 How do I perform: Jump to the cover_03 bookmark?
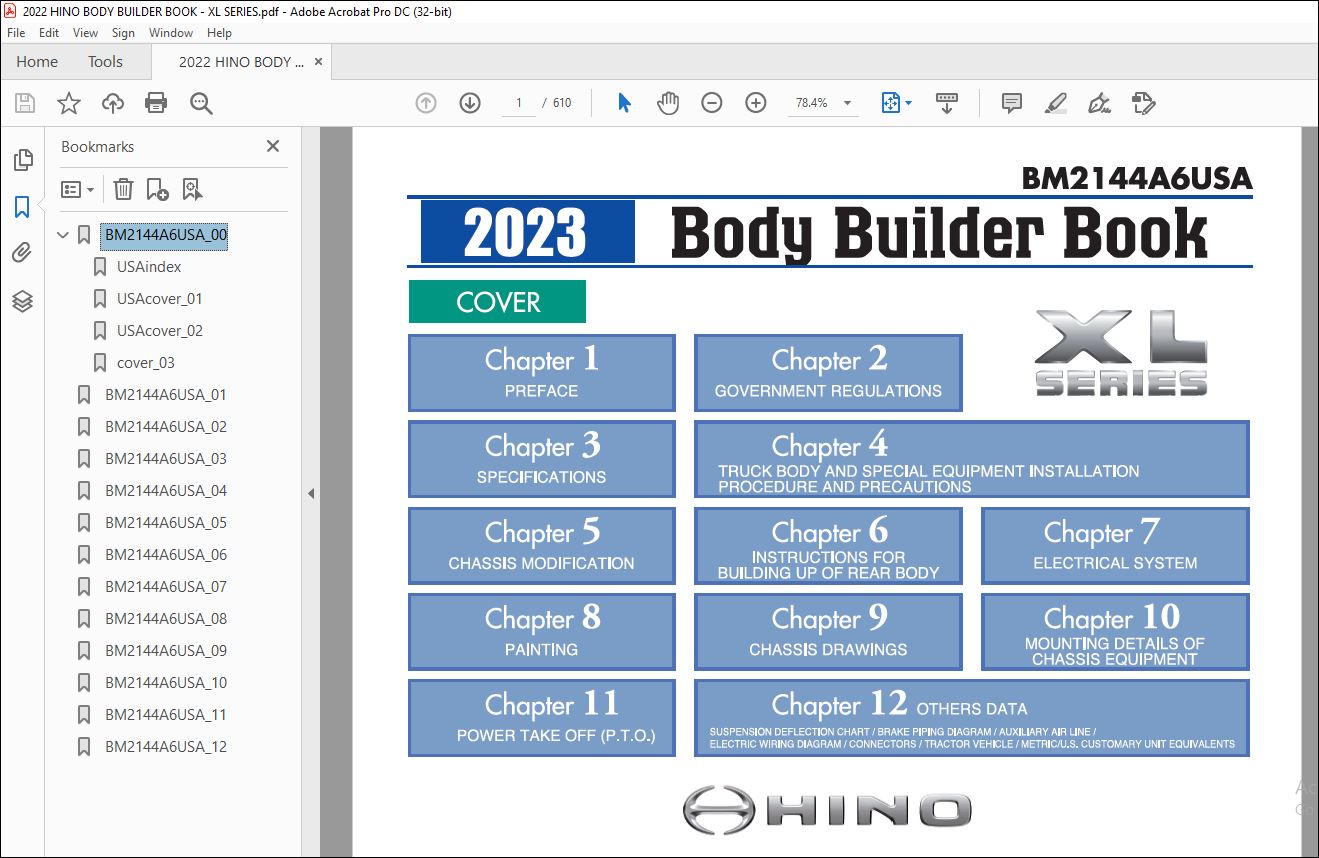pos(146,363)
